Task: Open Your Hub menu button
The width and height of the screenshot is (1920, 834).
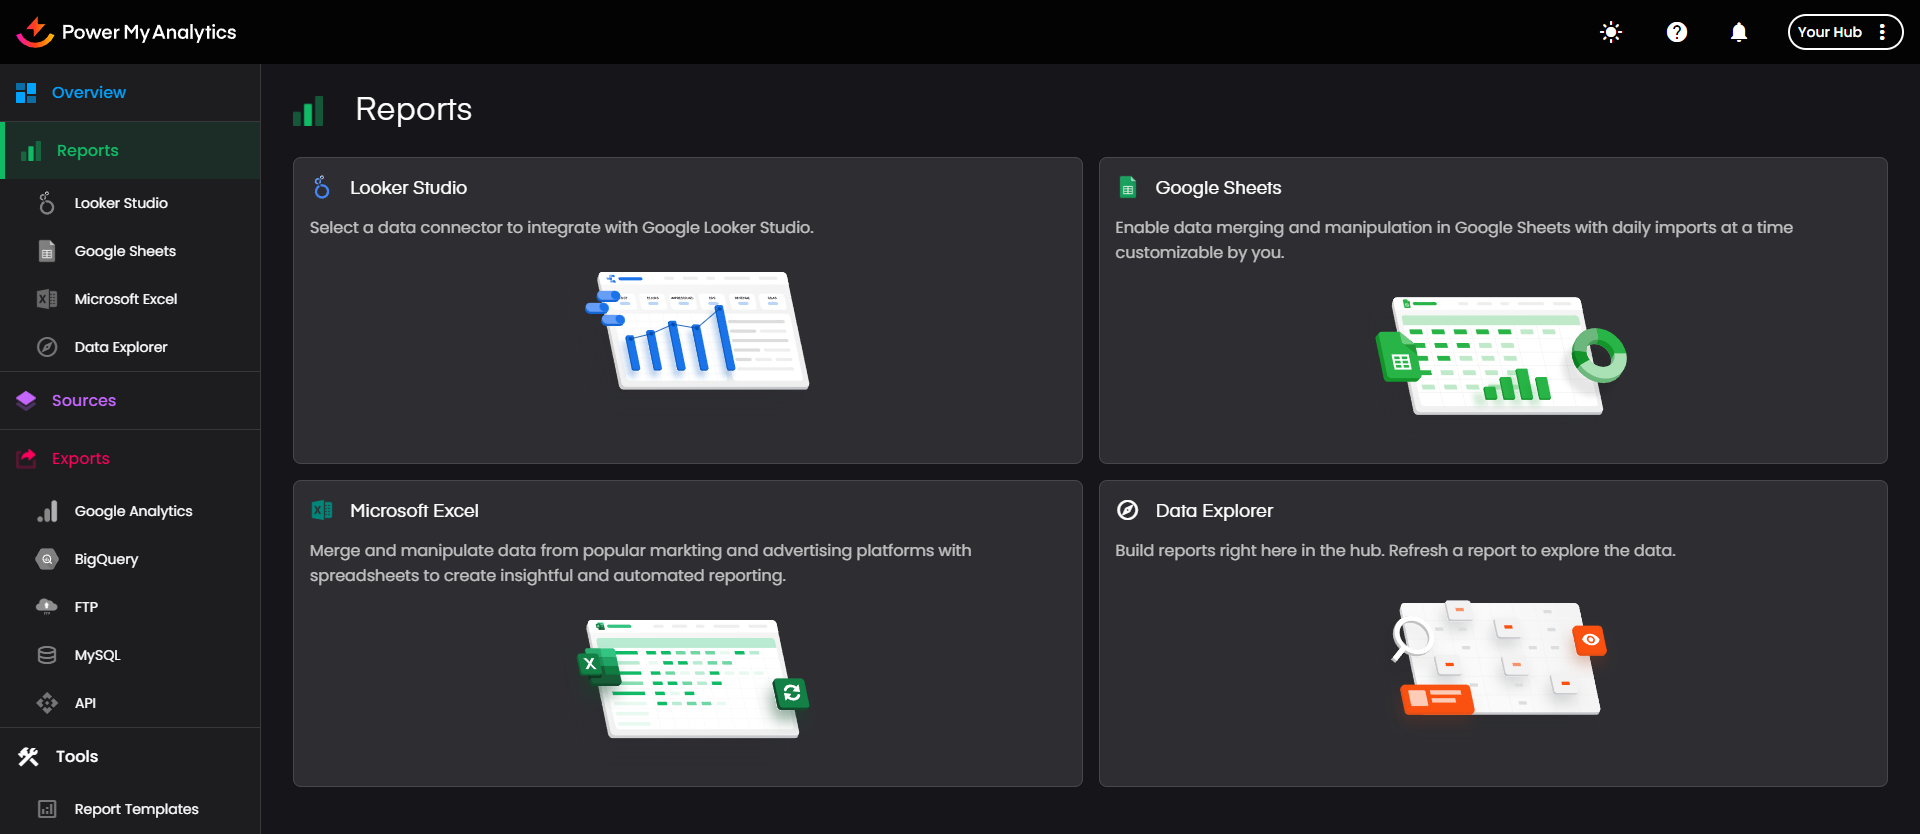Action: (x=1845, y=32)
